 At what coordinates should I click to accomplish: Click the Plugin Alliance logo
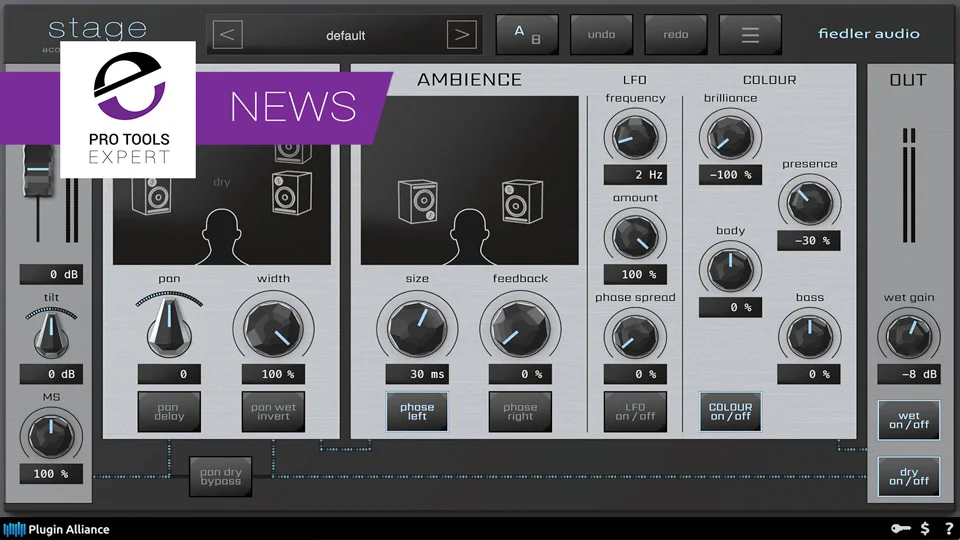[56, 529]
